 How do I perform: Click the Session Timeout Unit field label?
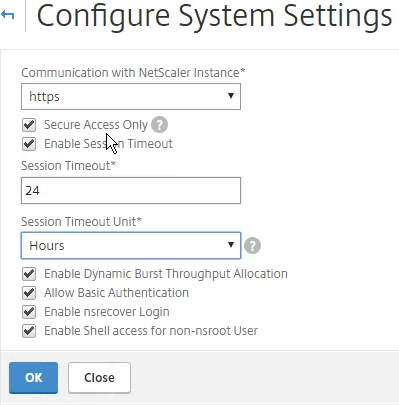coord(82,222)
